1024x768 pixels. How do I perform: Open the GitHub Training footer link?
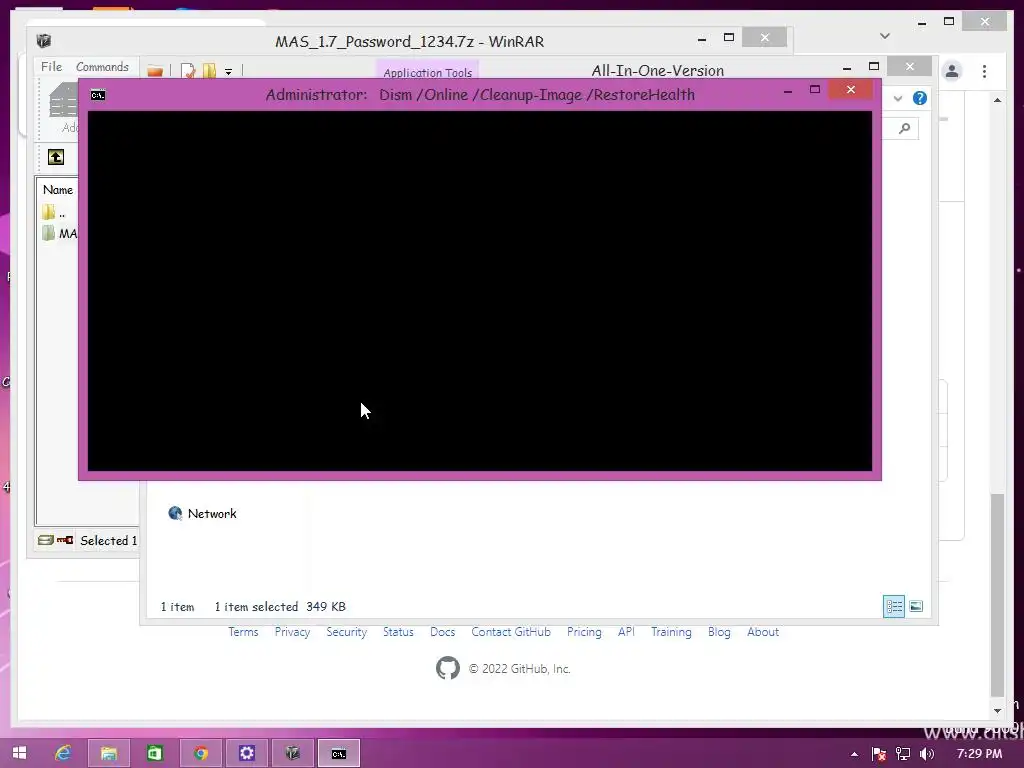671,632
